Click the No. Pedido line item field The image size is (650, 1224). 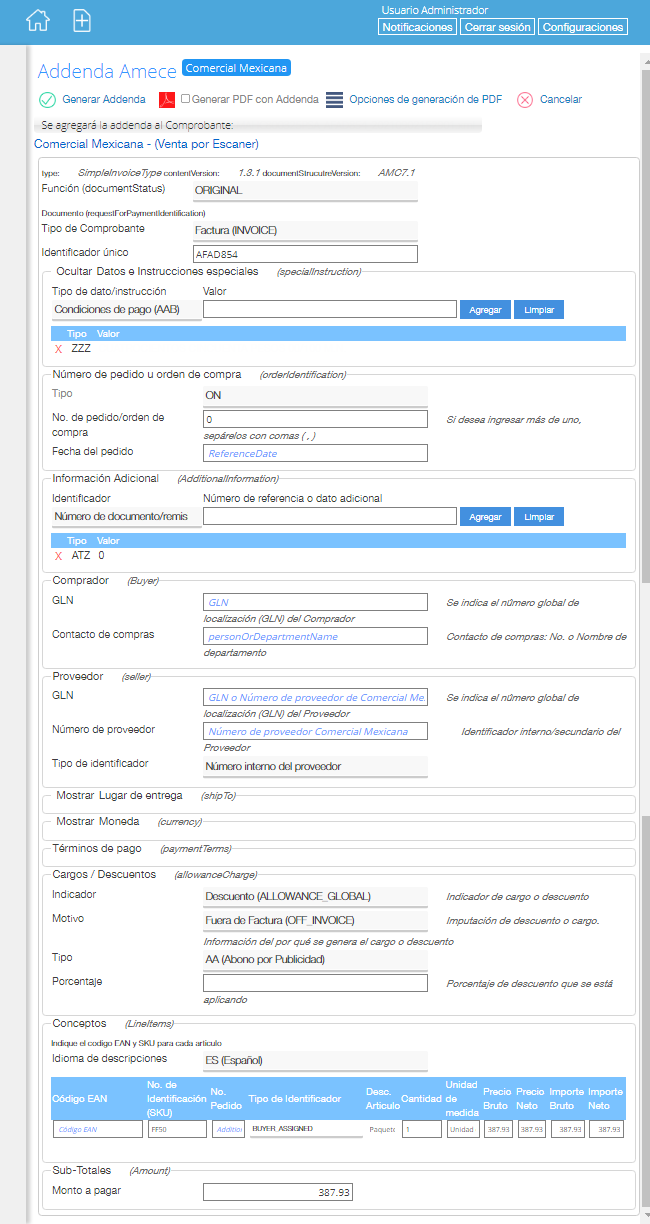coord(228,1128)
